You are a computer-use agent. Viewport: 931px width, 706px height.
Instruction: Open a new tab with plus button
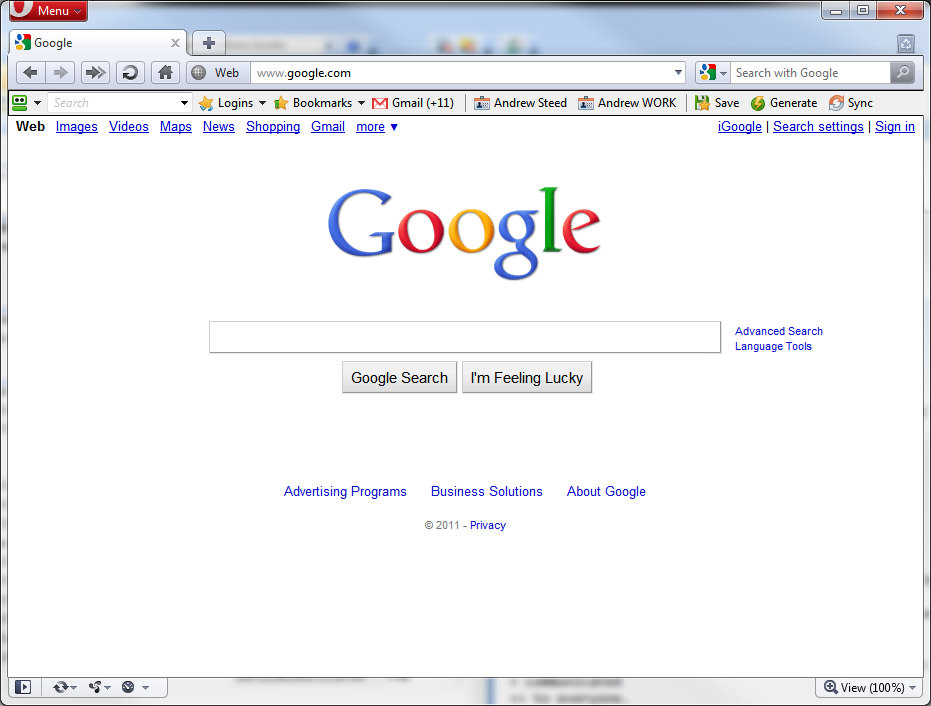208,43
